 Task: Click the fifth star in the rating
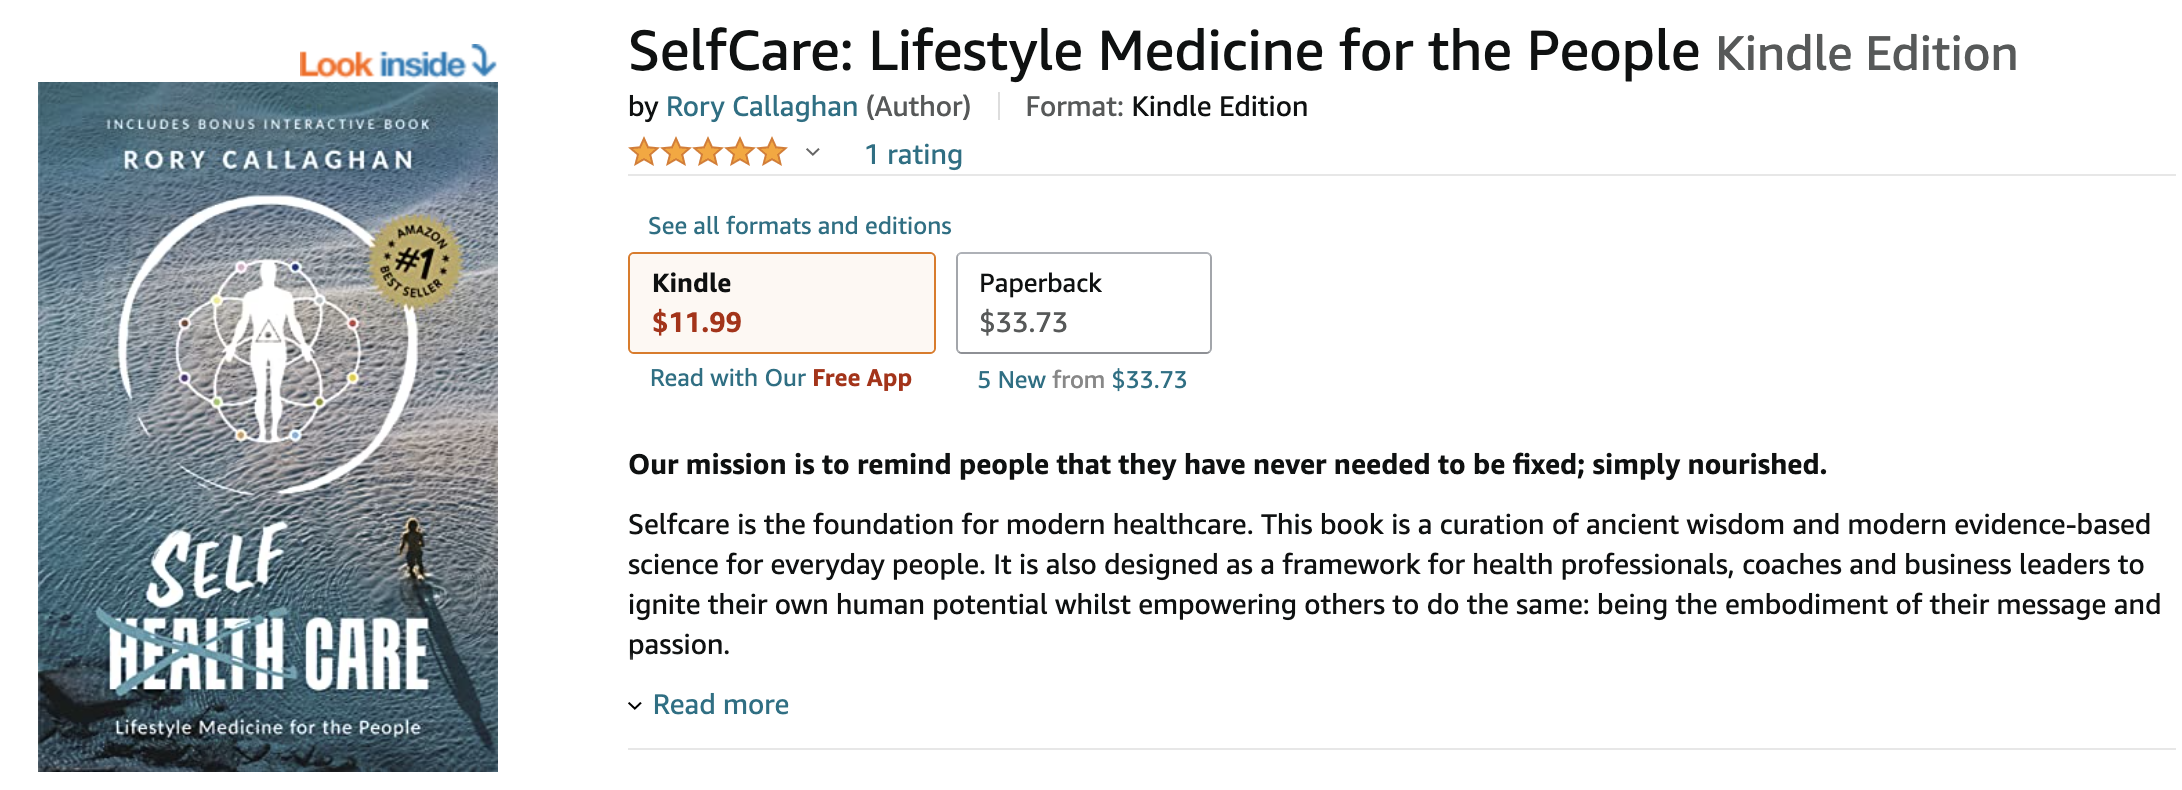click(x=772, y=153)
